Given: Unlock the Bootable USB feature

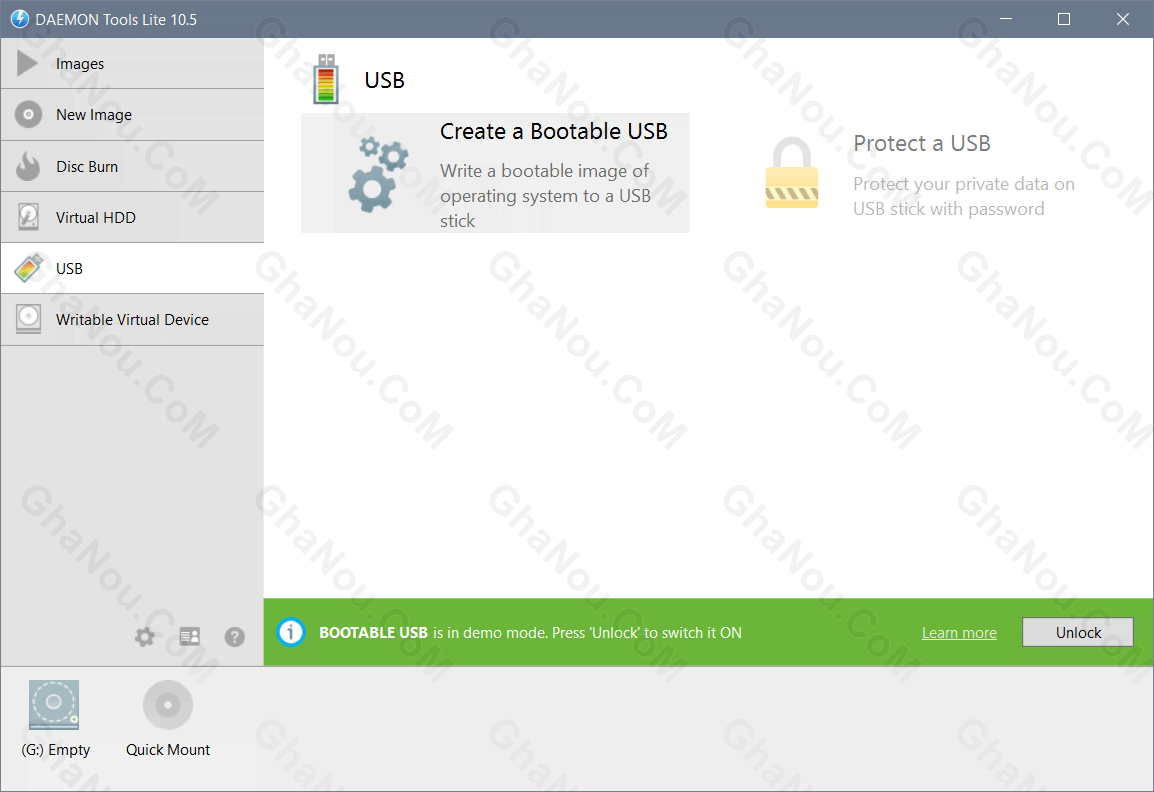Looking at the screenshot, I should (x=1077, y=632).
